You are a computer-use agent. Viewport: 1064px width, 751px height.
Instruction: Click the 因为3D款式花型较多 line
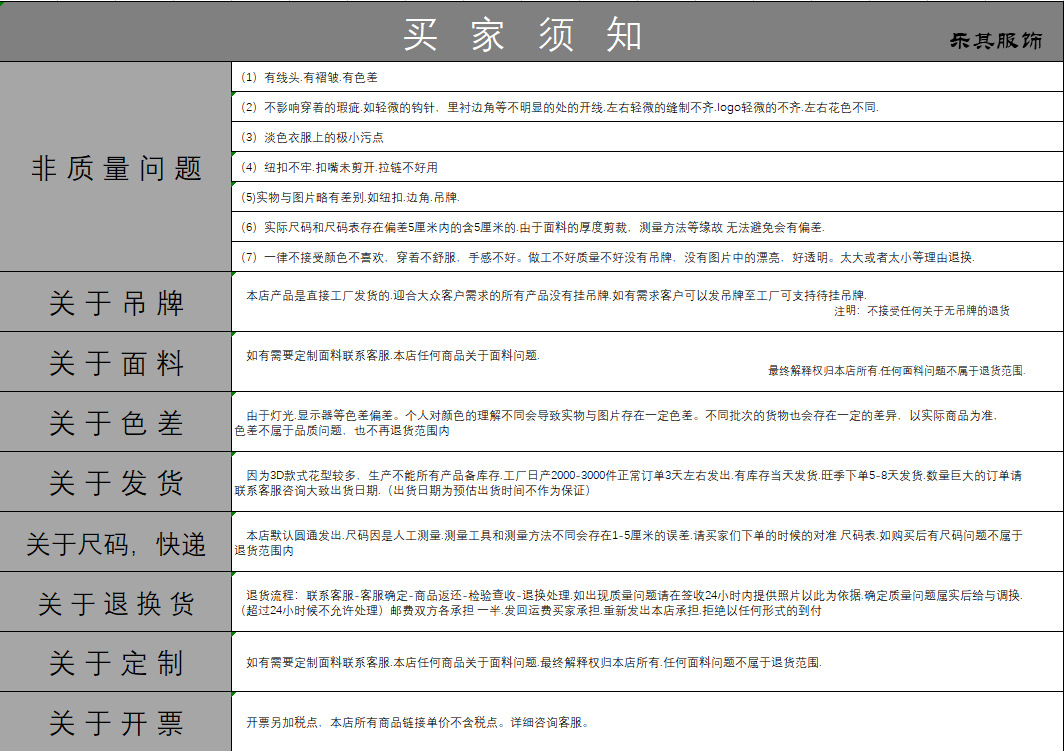[634, 476]
